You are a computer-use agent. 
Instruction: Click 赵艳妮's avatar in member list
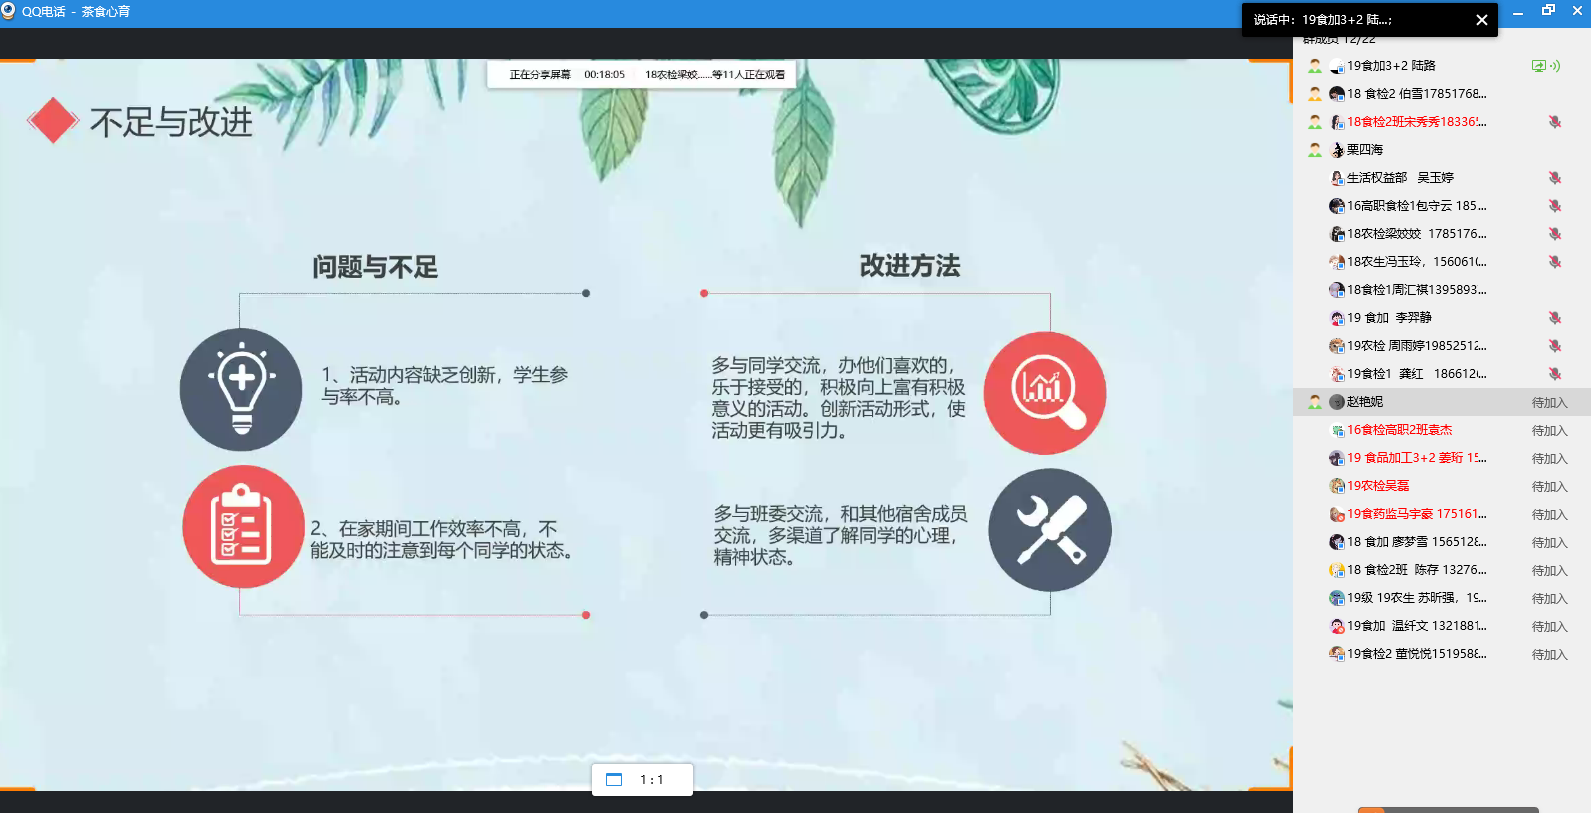1337,402
